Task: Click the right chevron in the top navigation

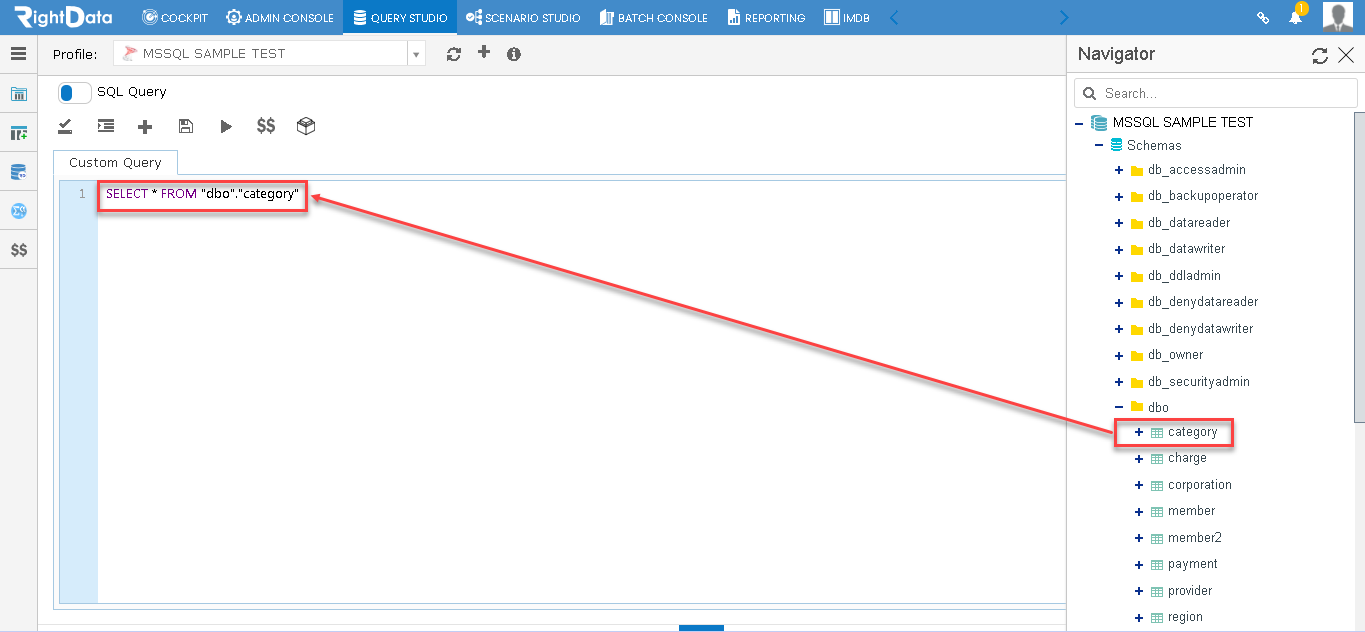Action: pyautogui.click(x=1063, y=17)
